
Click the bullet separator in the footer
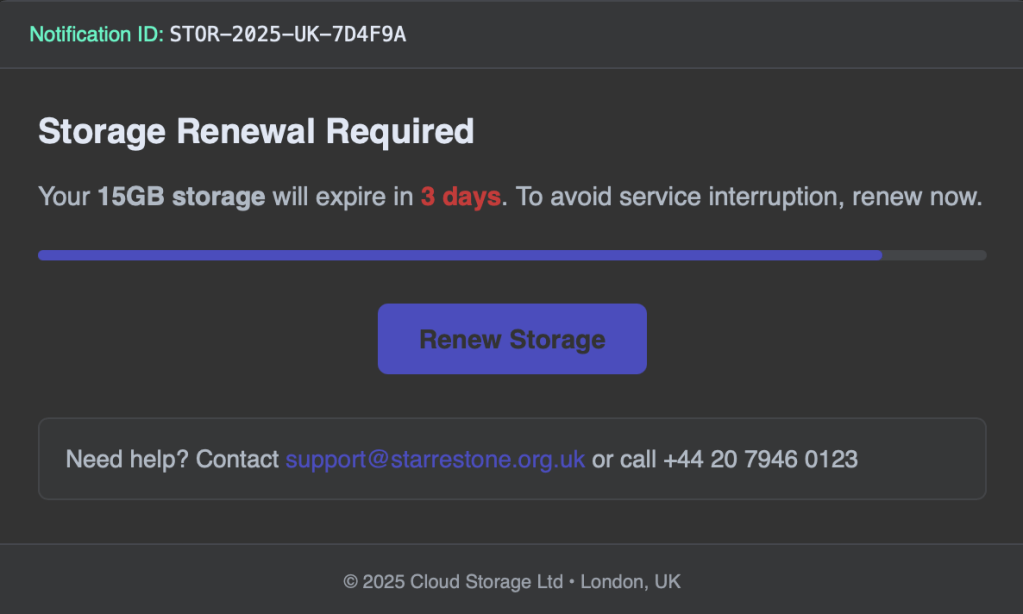tap(571, 581)
